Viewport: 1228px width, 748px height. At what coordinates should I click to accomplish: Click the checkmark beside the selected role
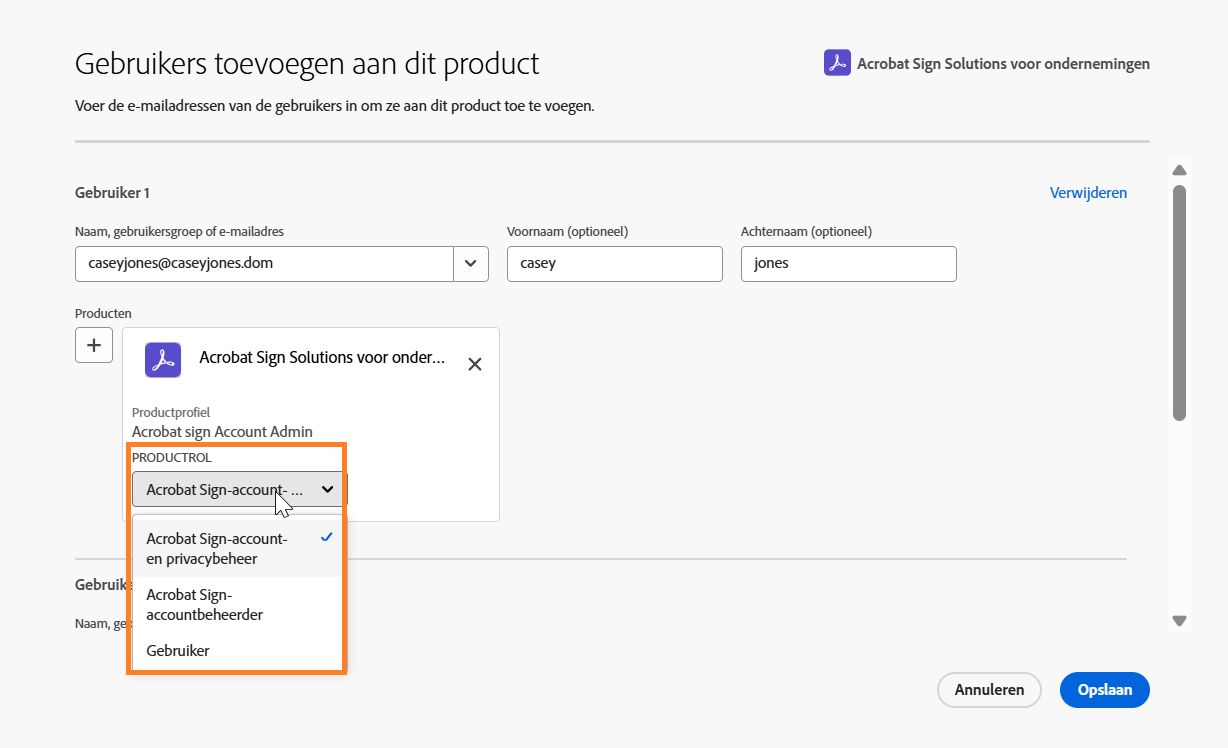click(x=326, y=537)
